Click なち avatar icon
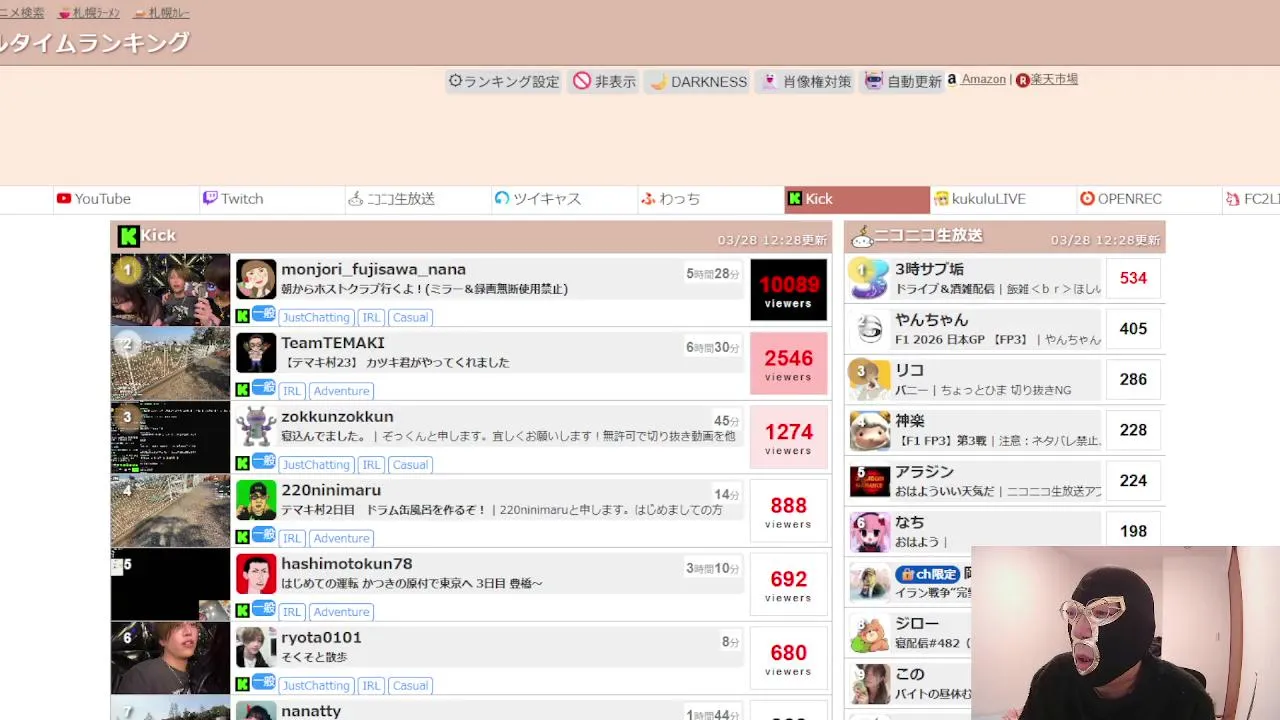 pos(869,531)
